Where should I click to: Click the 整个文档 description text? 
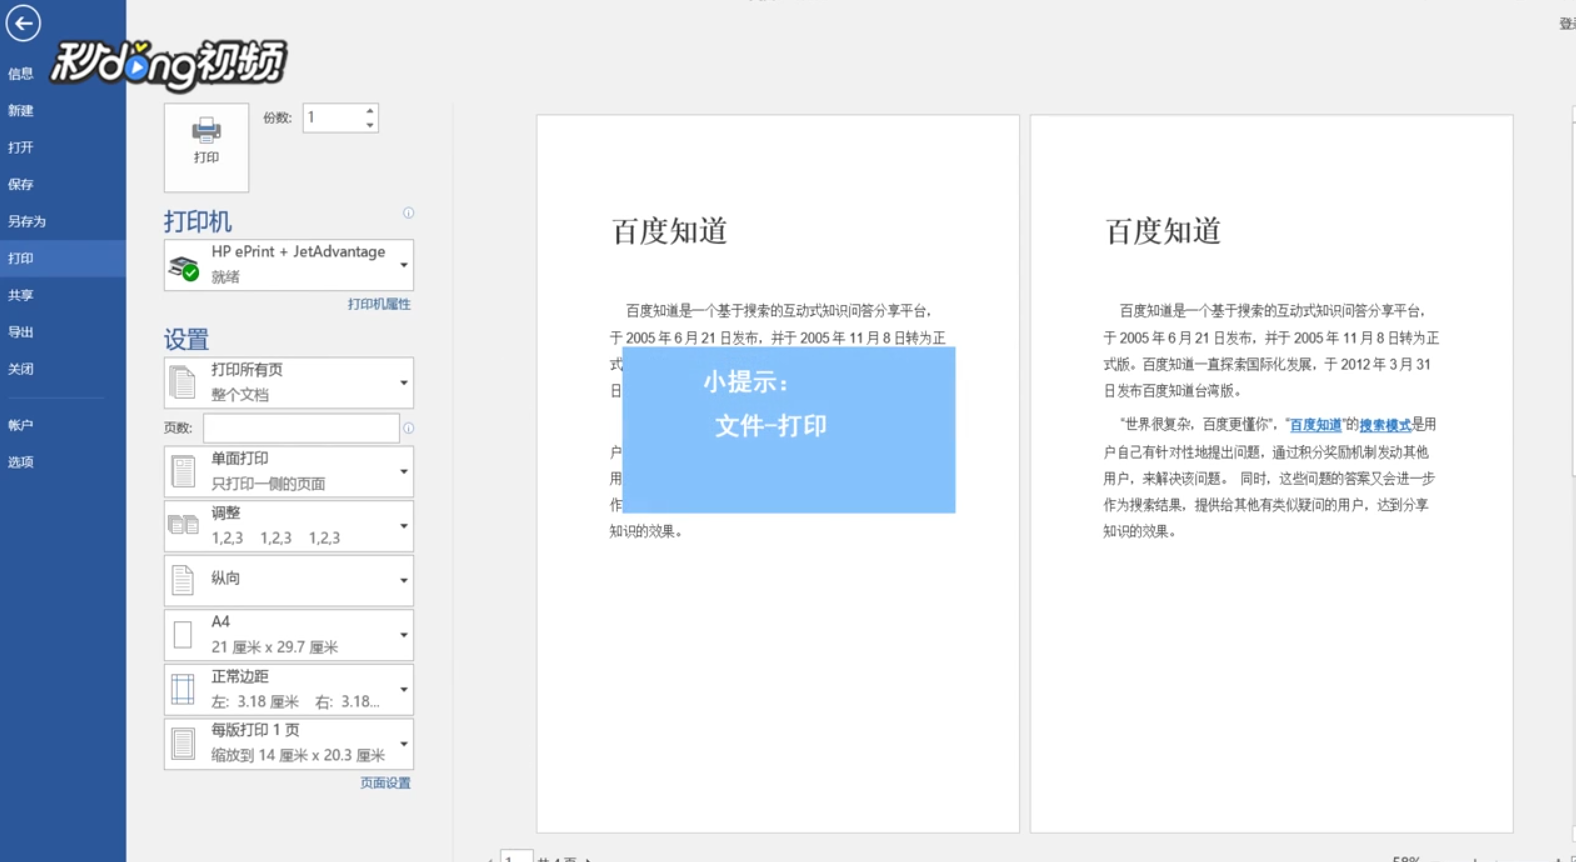[240, 395]
